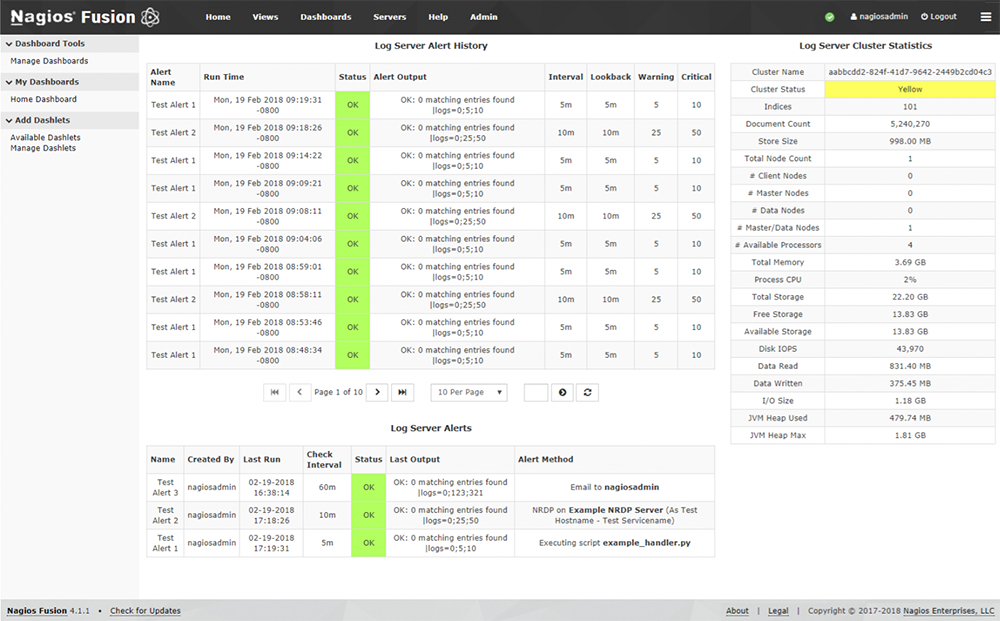1000x621 pixels.
Task: Click the green system status check icon
Action: click(x=830, y=17)
